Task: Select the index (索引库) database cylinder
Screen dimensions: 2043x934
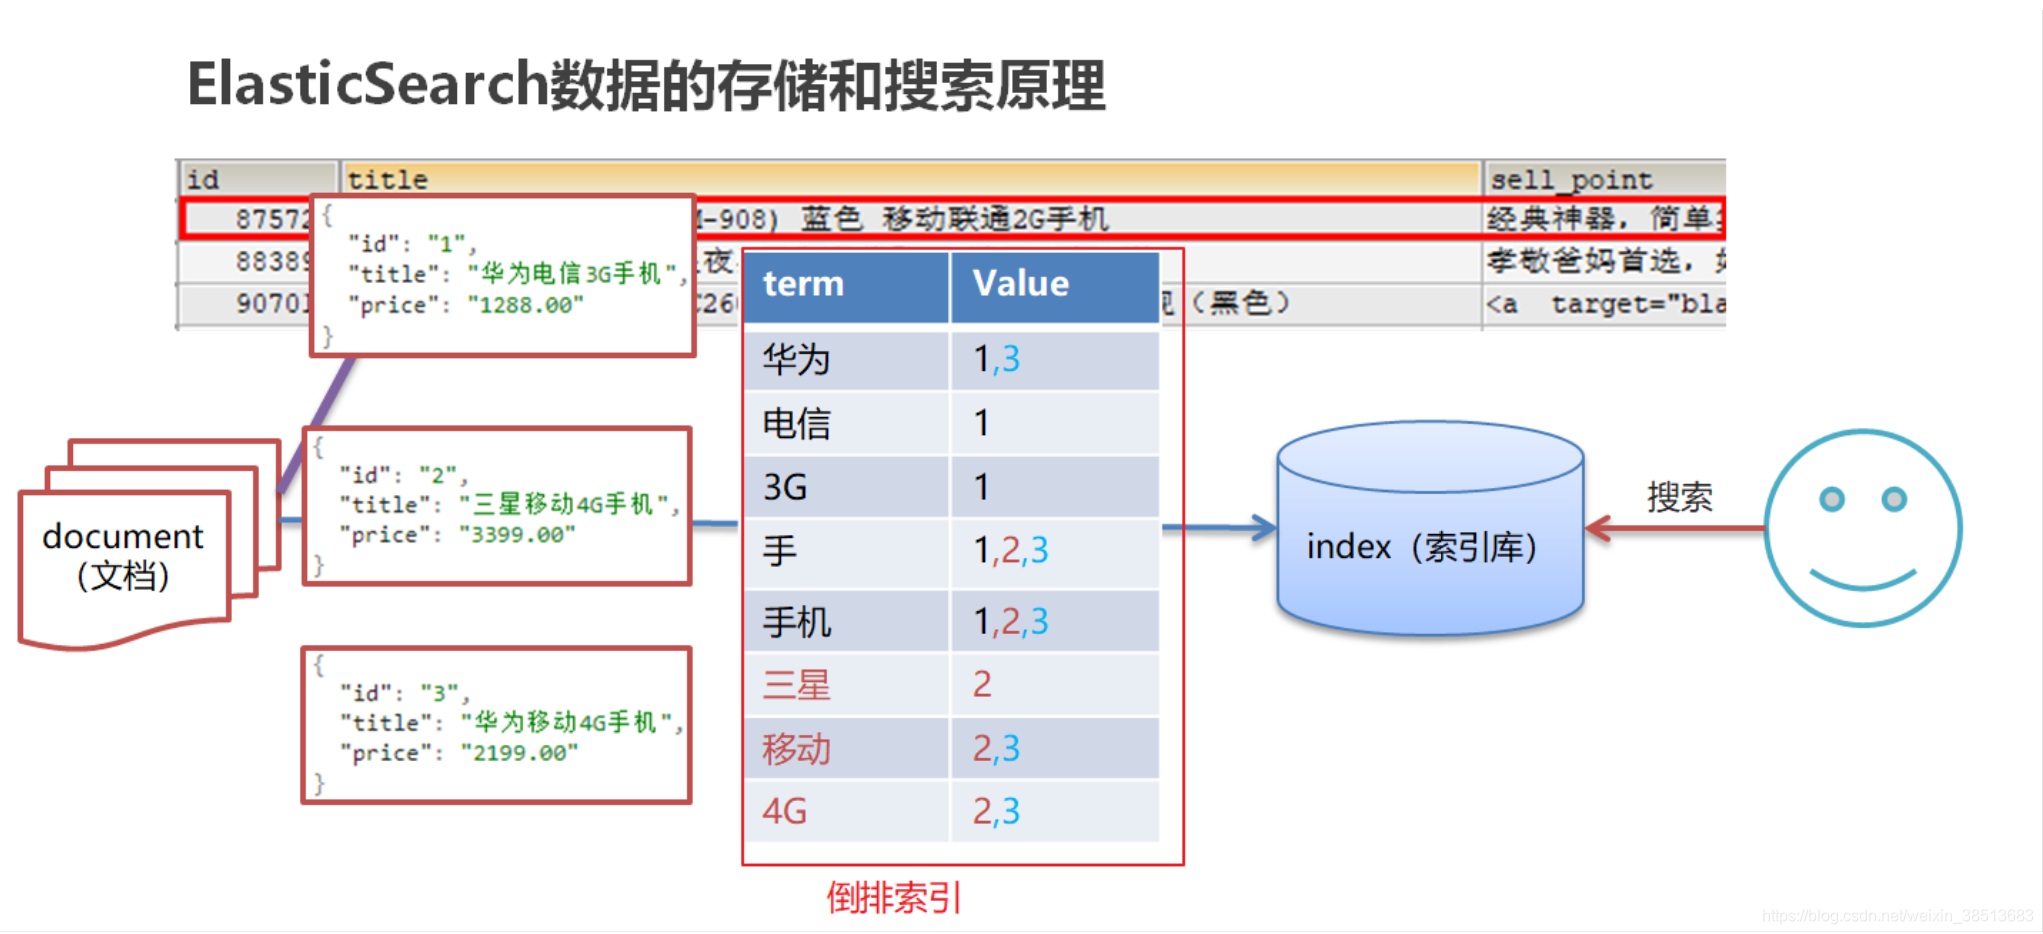Action: point(1430,528)
